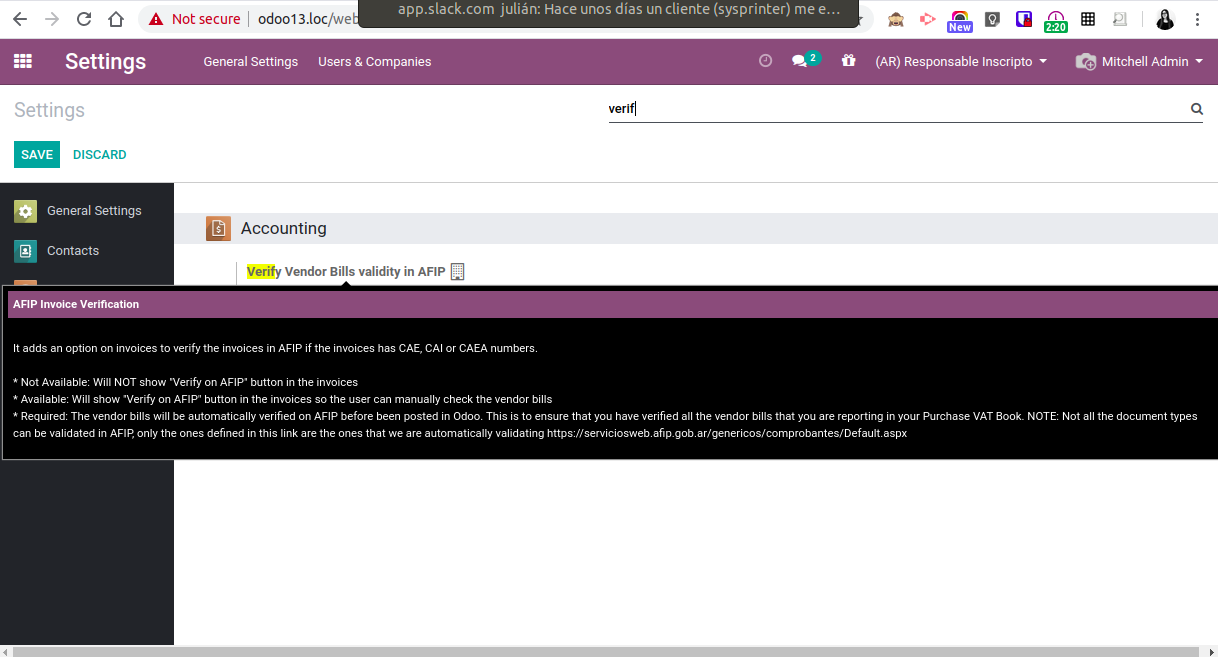Click the Accounting section heading
The height and width of the screenshot is (657, 1218).
coord(284,228)
